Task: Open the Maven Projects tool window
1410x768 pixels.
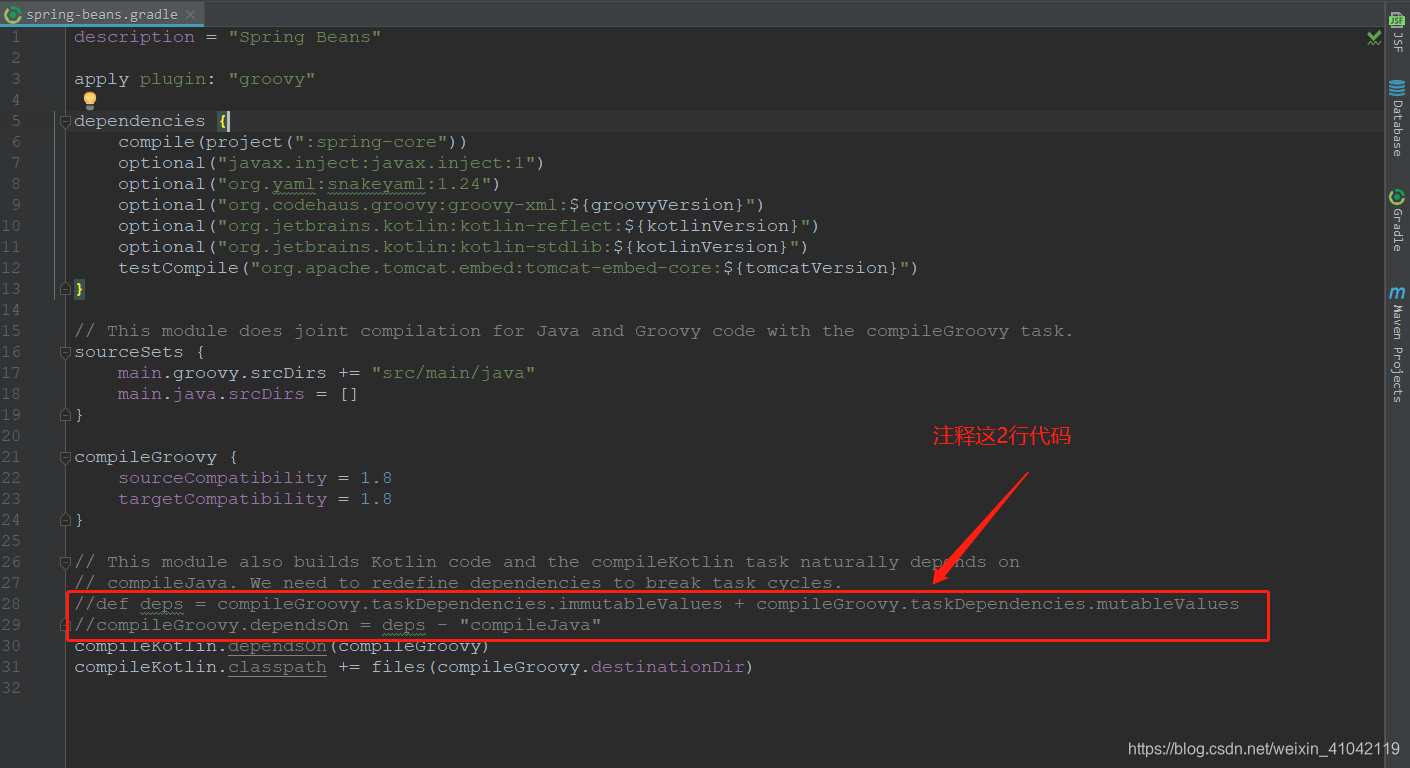Action: (x=1397, y=345)
